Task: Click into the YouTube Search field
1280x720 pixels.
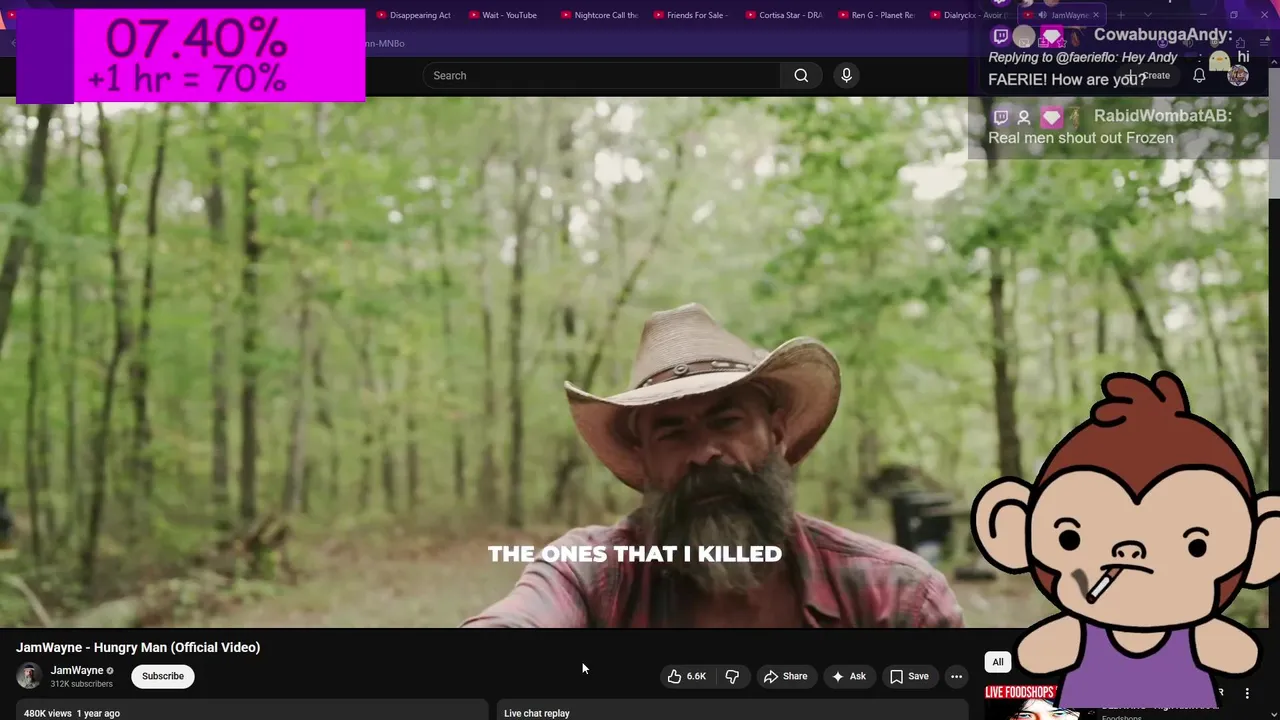Action: 601,75
